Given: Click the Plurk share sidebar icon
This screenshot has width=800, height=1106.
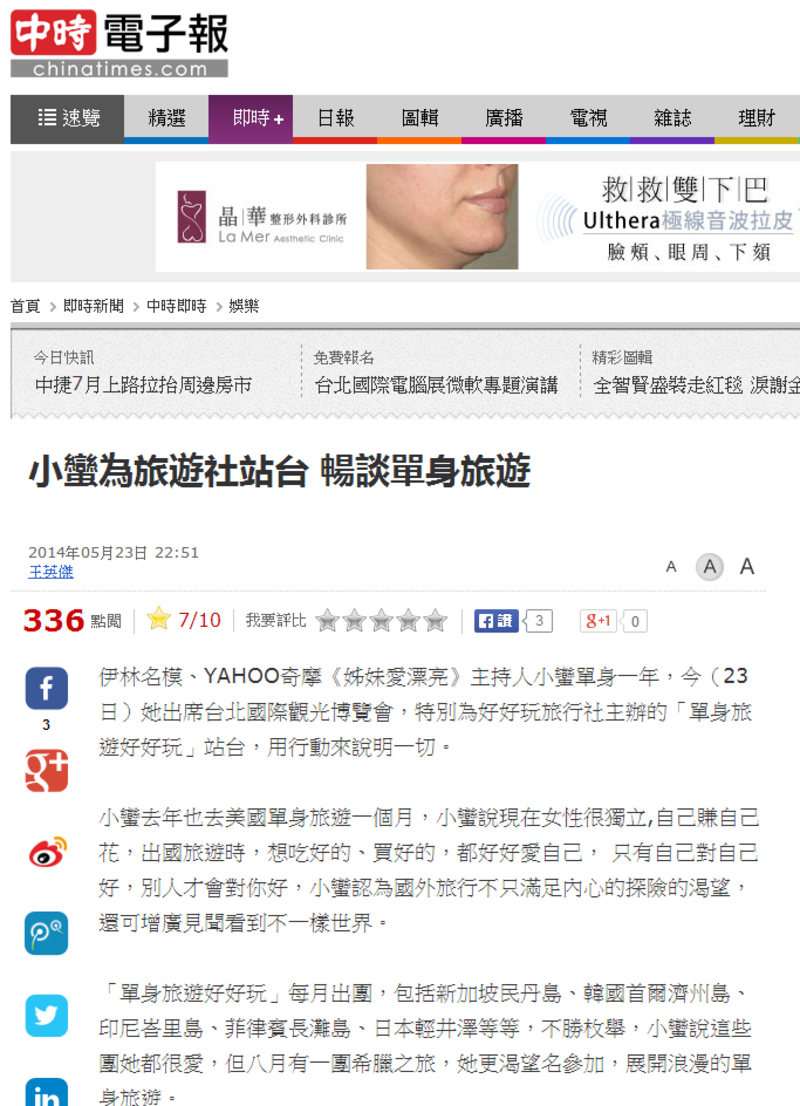Looking at the screenshot, I should tap(47, 933).
